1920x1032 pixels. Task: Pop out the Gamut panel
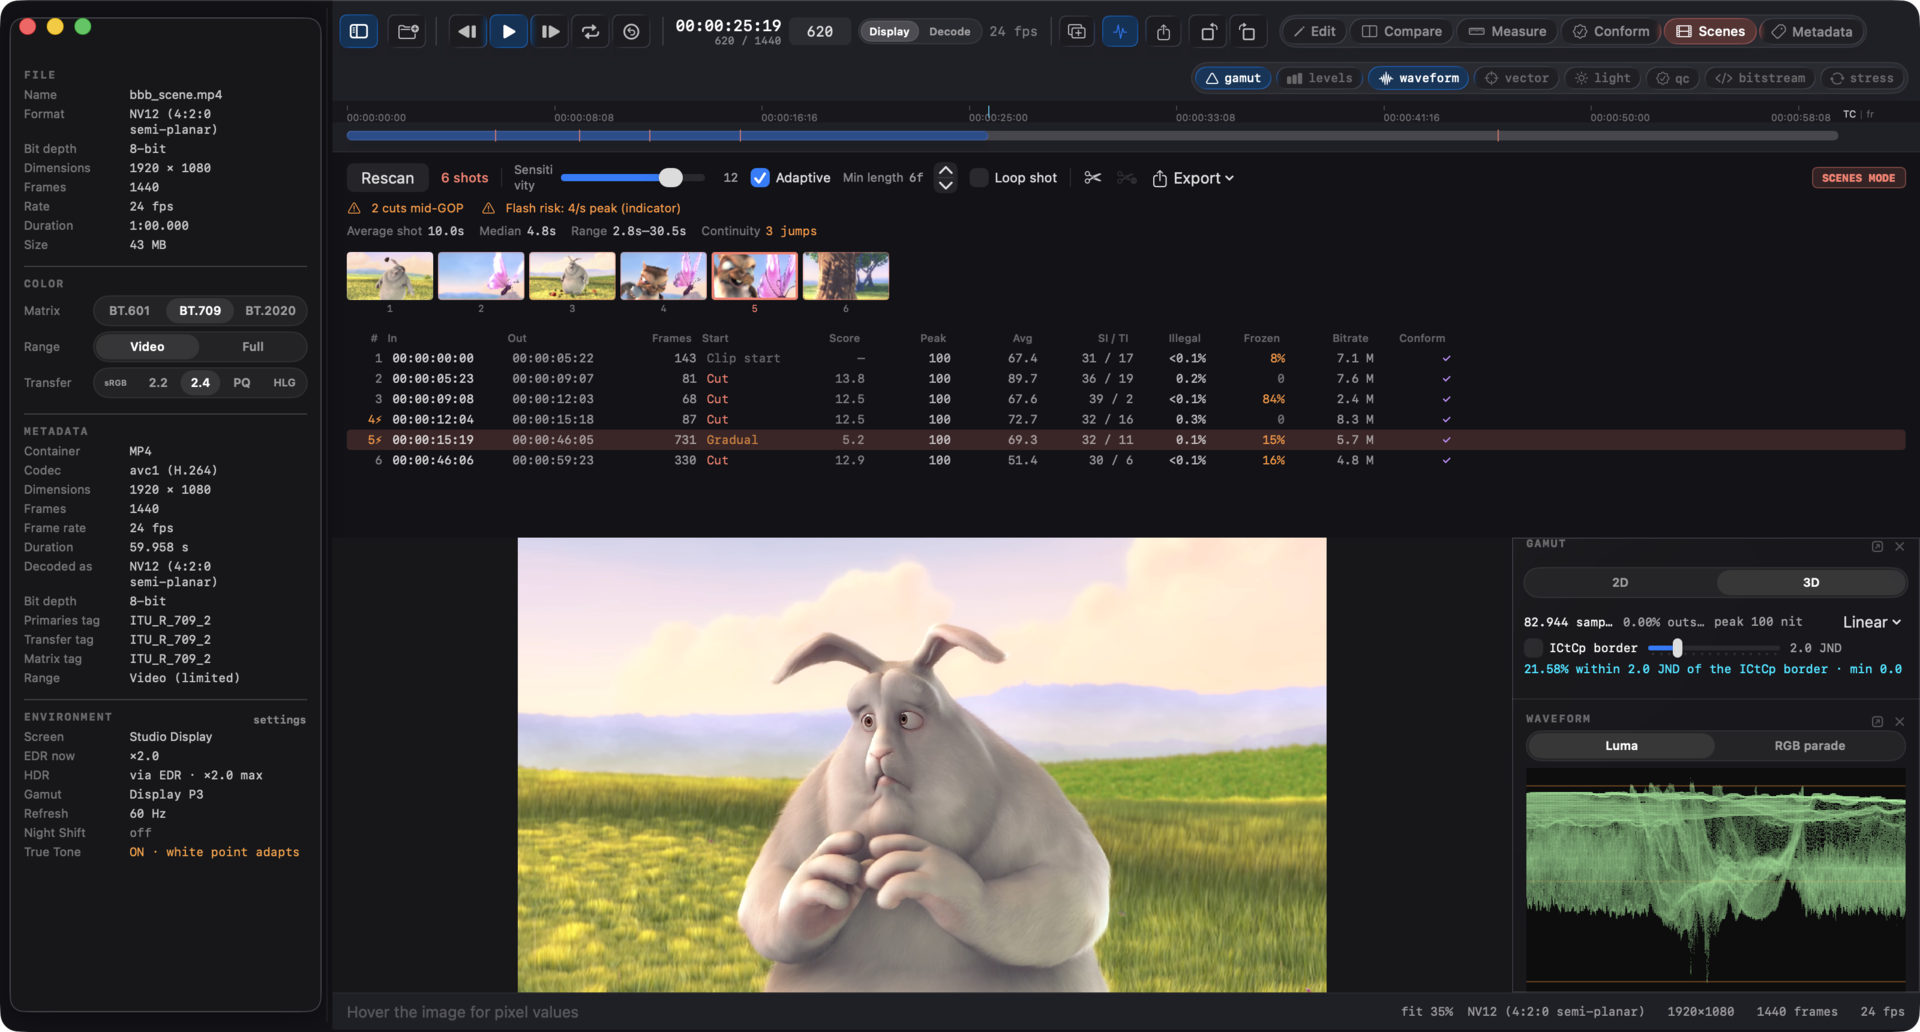tap(1877, 546)
